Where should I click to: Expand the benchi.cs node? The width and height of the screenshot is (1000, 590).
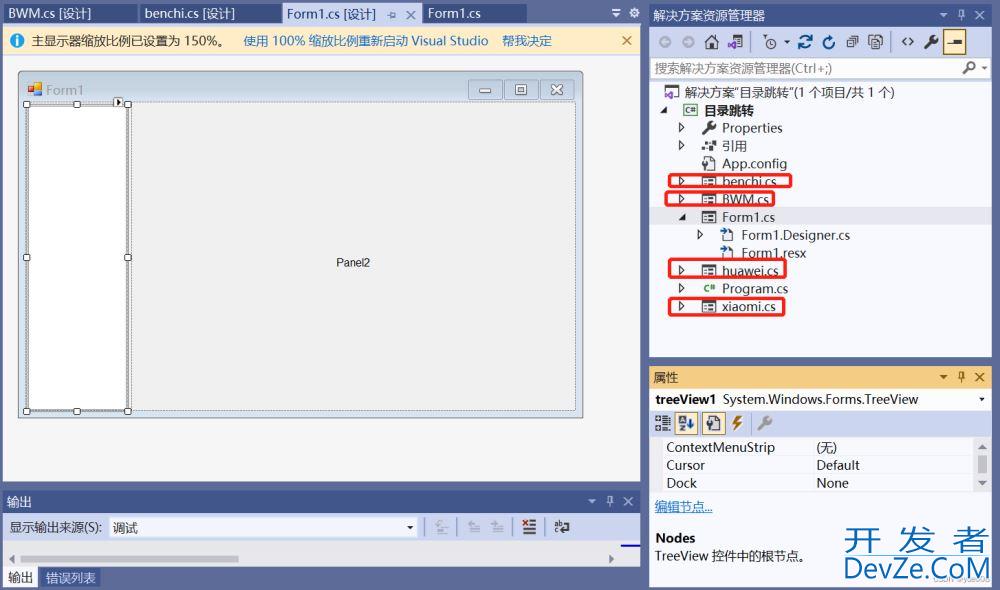682,181
